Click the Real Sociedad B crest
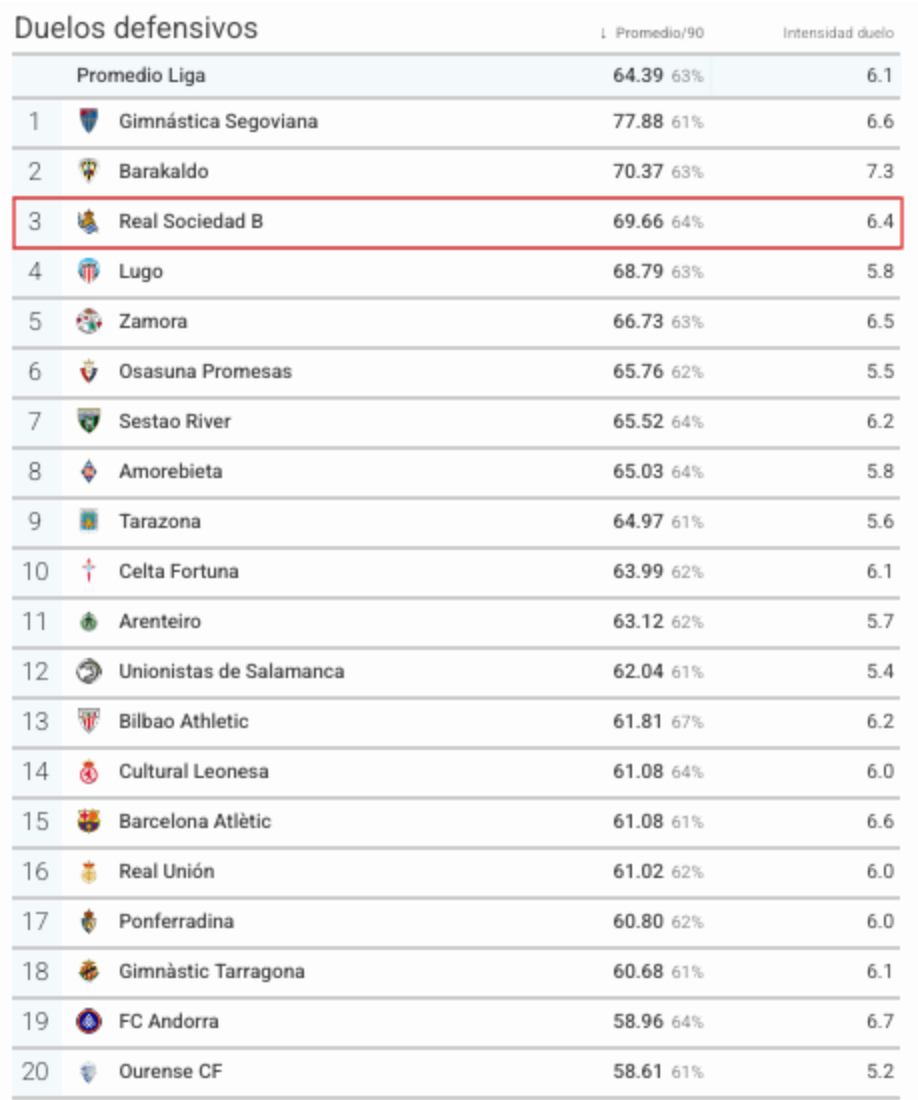This screenshot has height=1100, width=918. click(88, 222)
